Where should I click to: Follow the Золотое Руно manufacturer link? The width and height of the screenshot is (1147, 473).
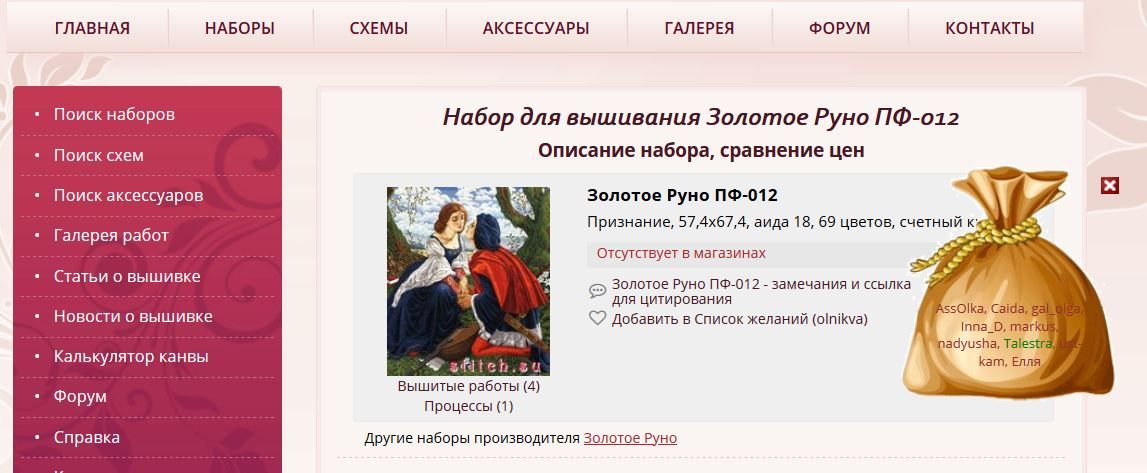pyautogui.click(x=631, y=438)
